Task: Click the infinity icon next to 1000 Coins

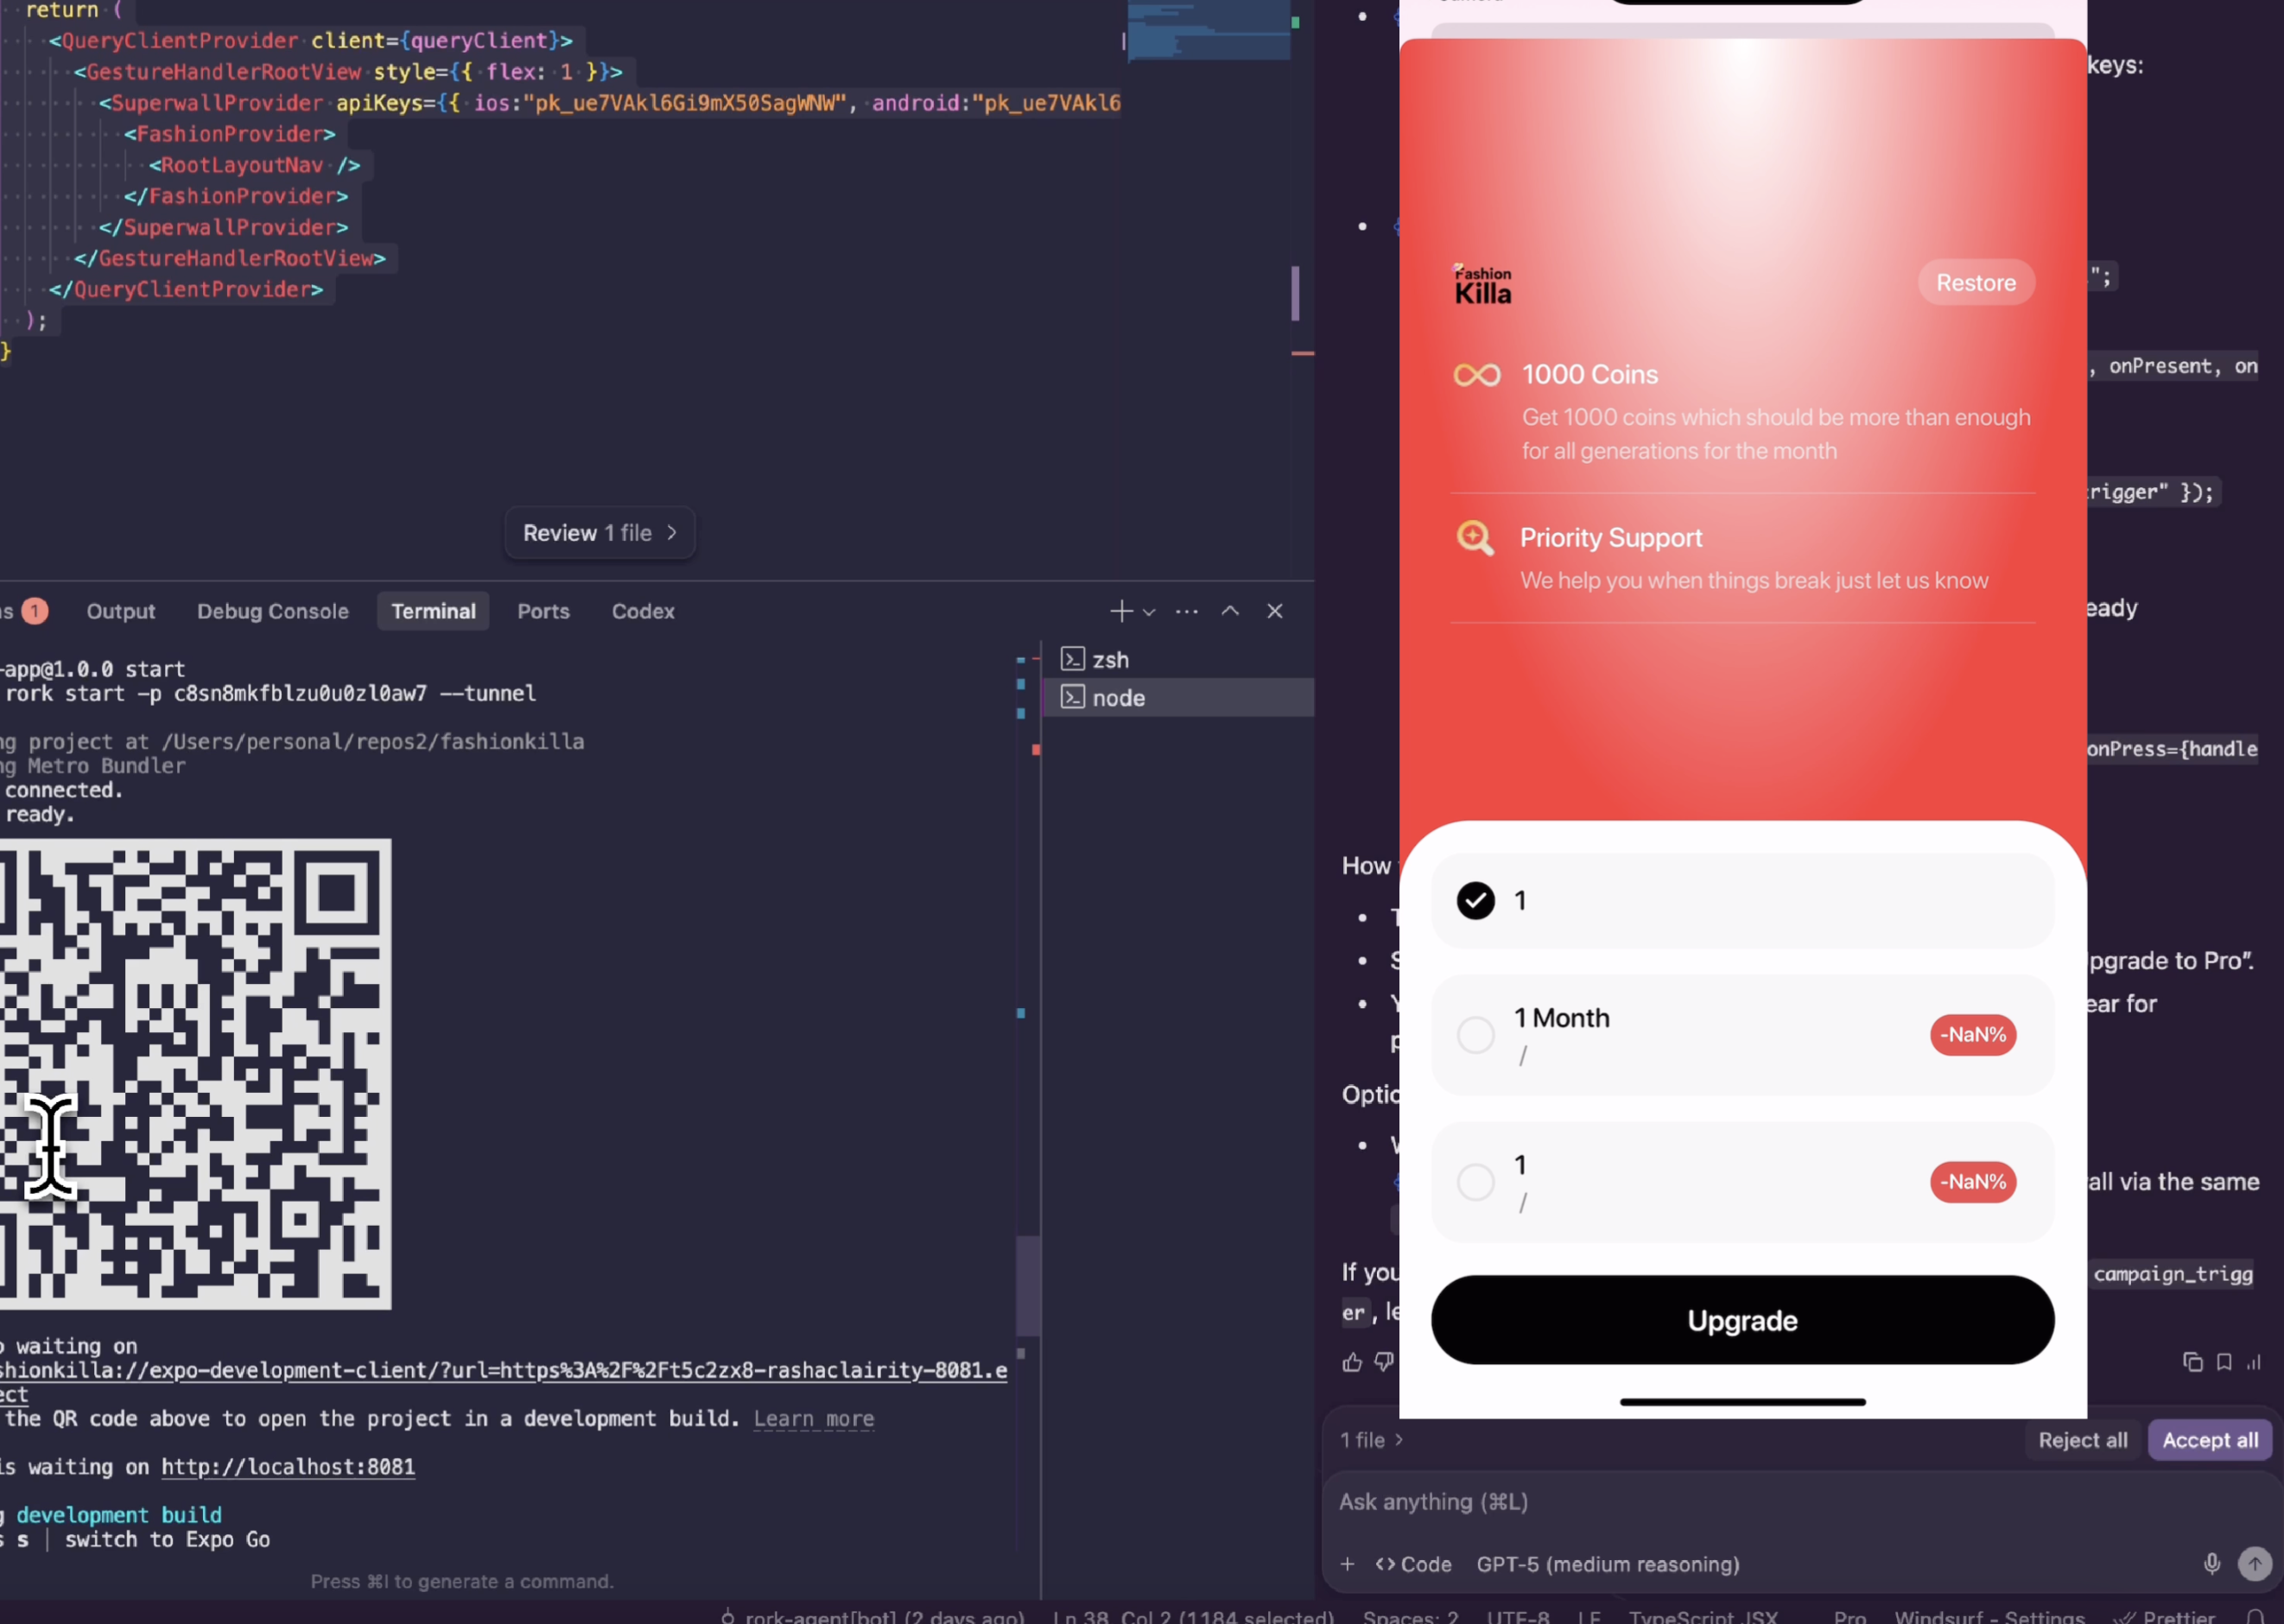Action: (x=1476, y=374)
